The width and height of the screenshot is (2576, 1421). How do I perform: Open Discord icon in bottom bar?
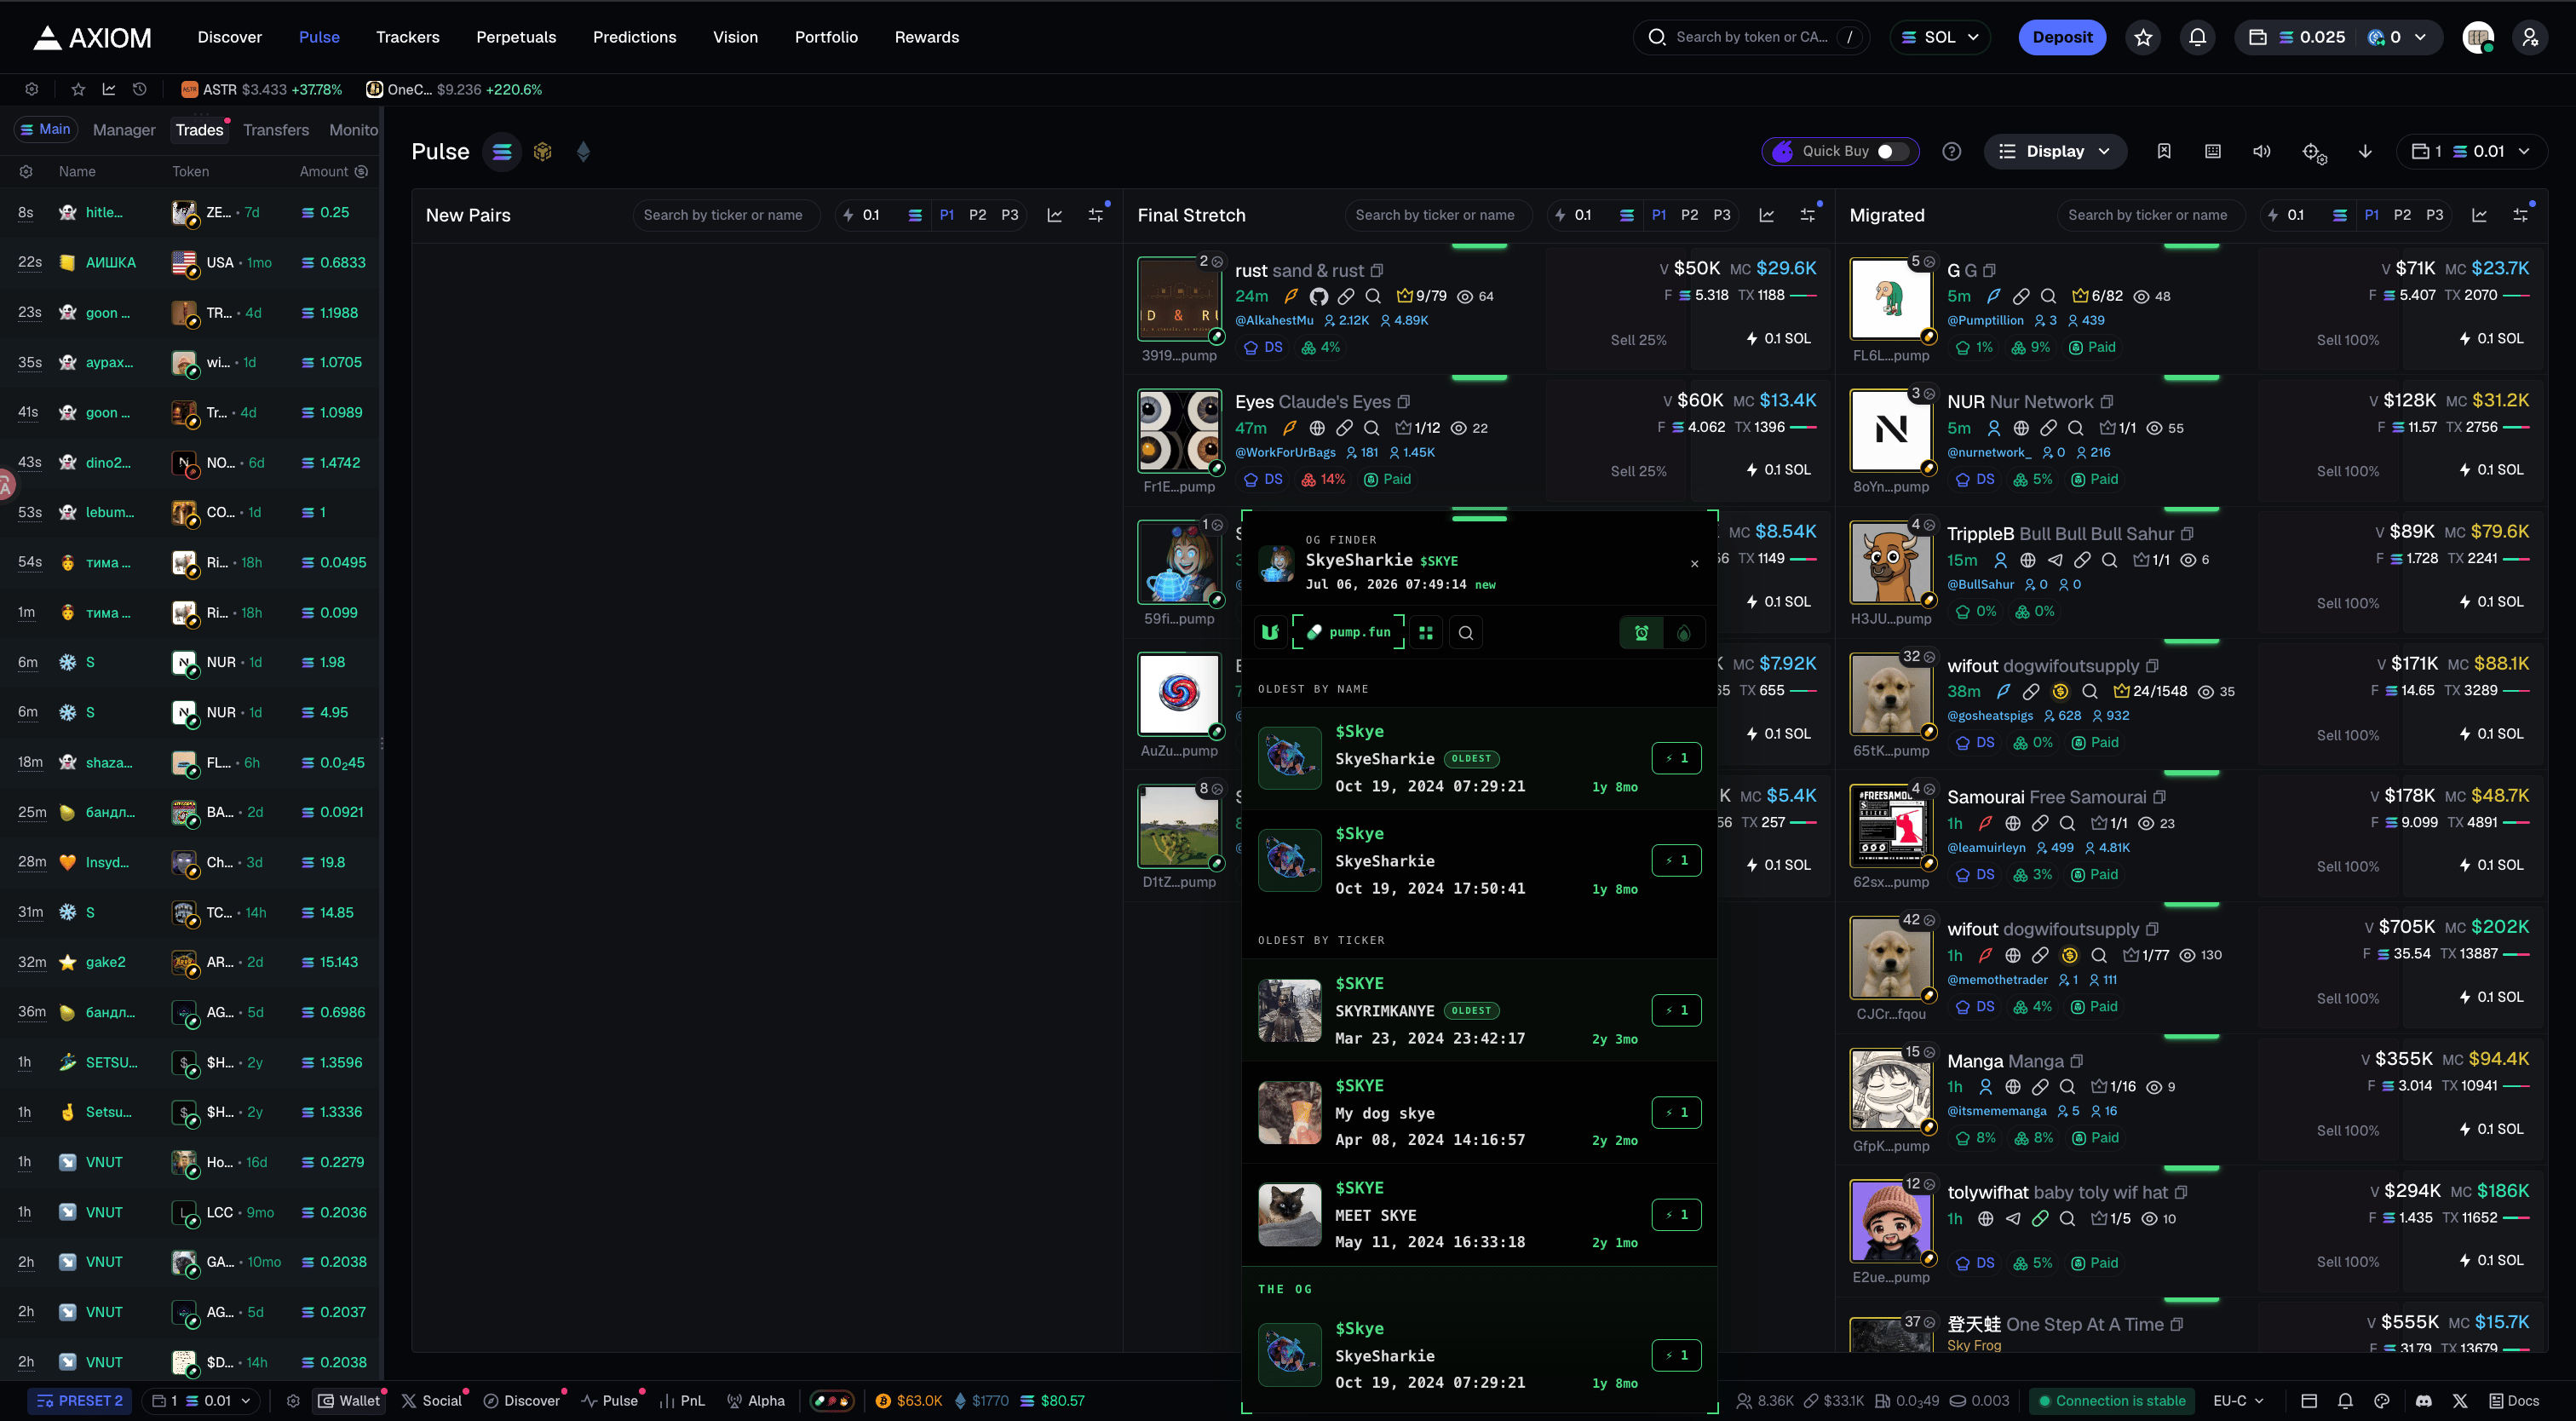[x=2423, y=1401]
